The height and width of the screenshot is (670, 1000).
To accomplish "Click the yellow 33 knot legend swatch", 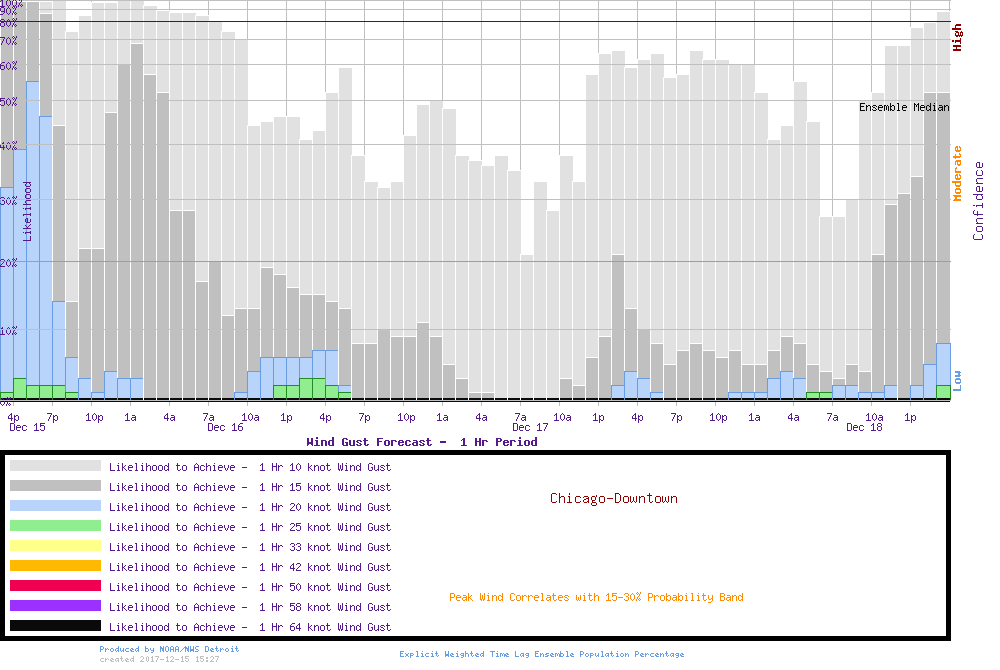I will click(x=55, y=546).
